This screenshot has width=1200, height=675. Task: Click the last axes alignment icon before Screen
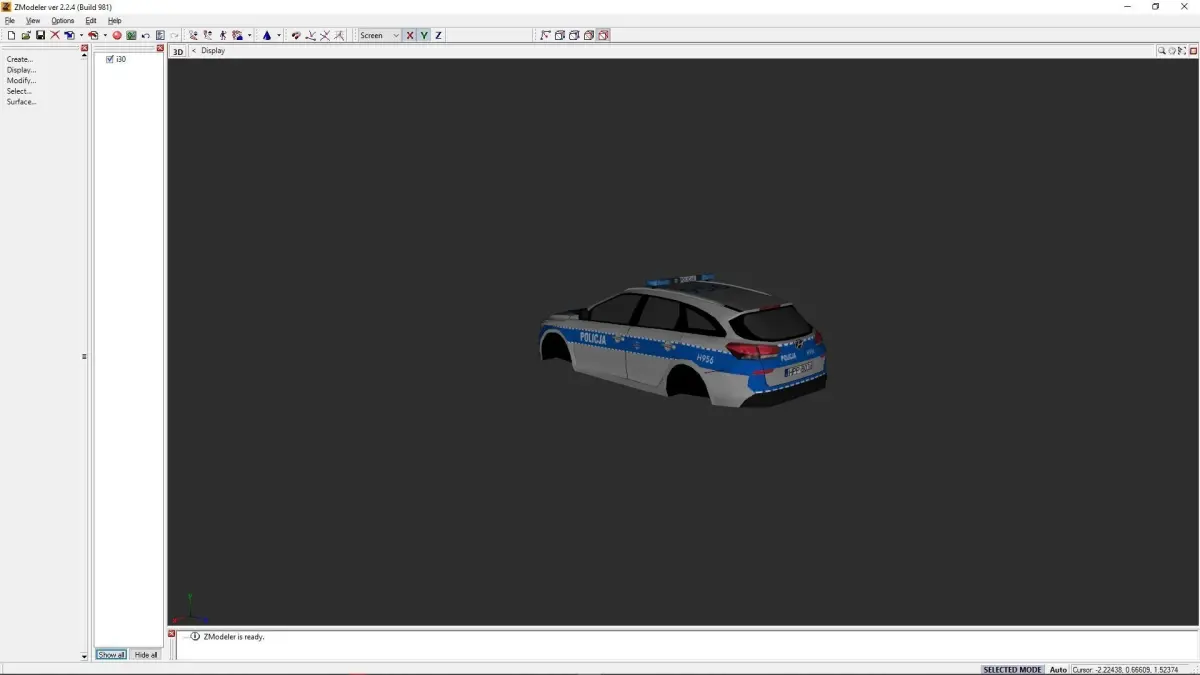339,35
